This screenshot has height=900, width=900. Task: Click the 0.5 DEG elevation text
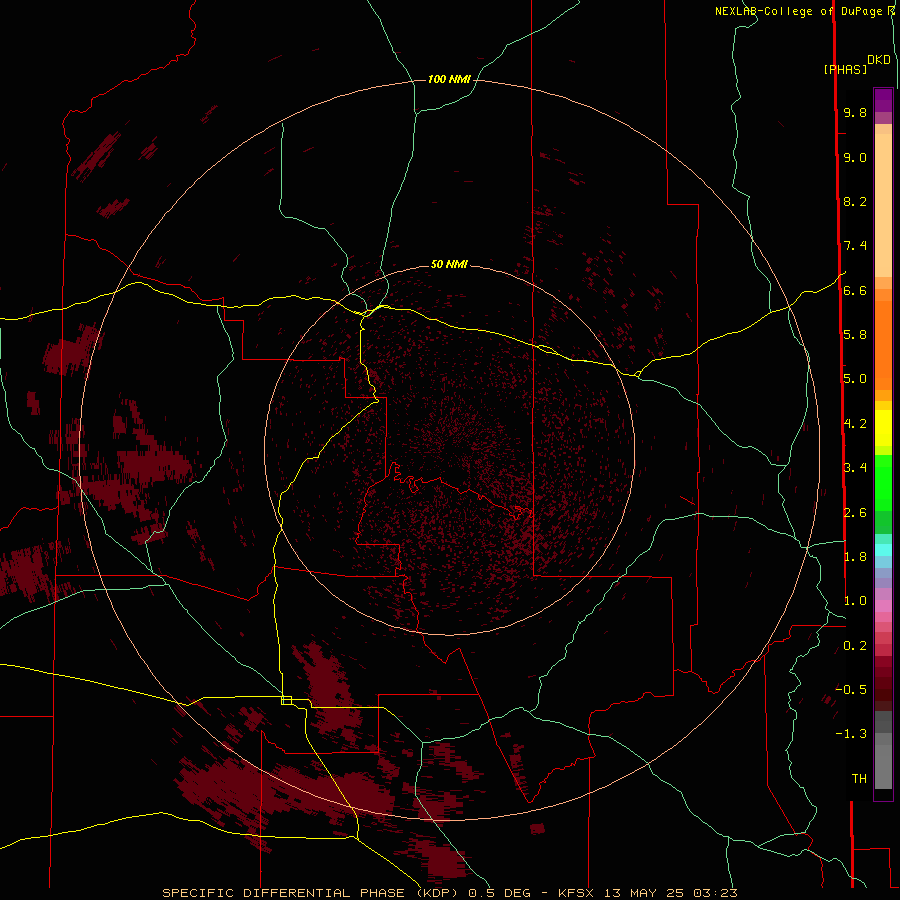click(x=499, y=893)
